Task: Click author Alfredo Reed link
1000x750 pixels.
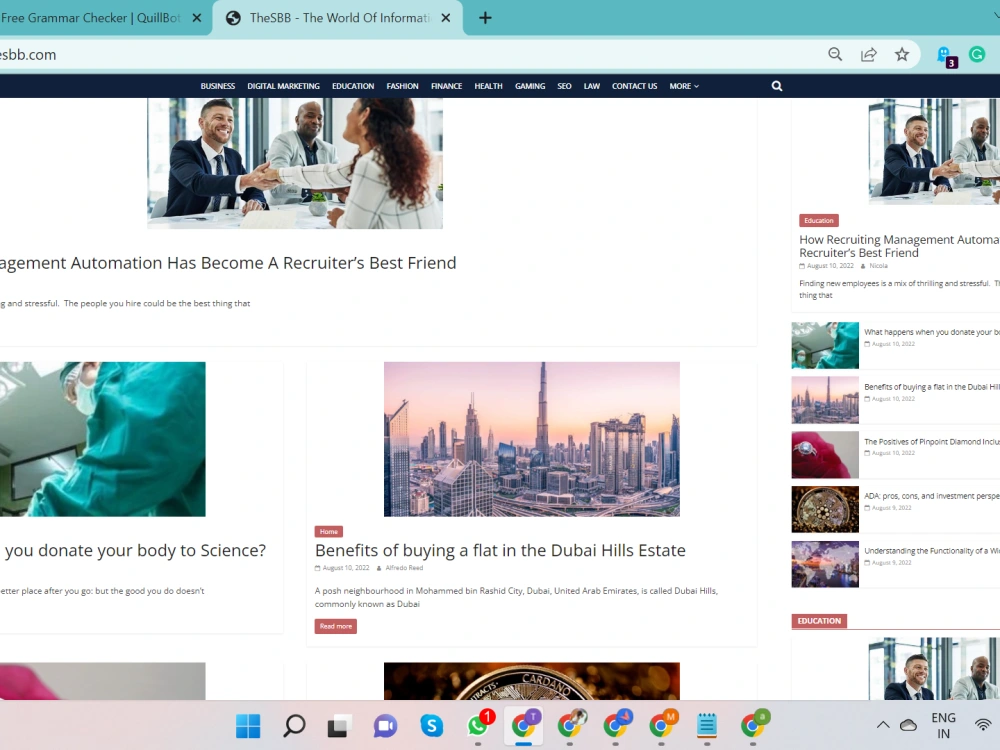Action: [404, 568]
